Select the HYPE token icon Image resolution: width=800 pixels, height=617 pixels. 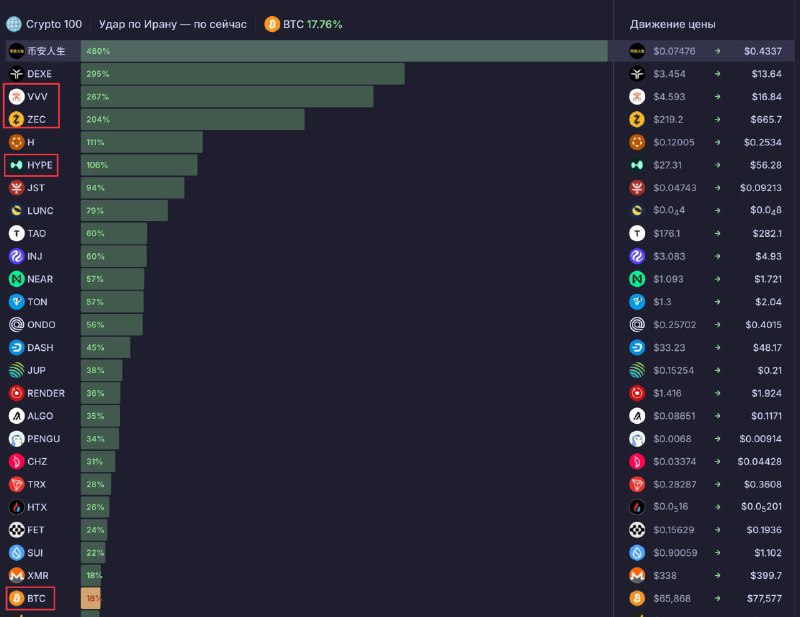point(16,165)
